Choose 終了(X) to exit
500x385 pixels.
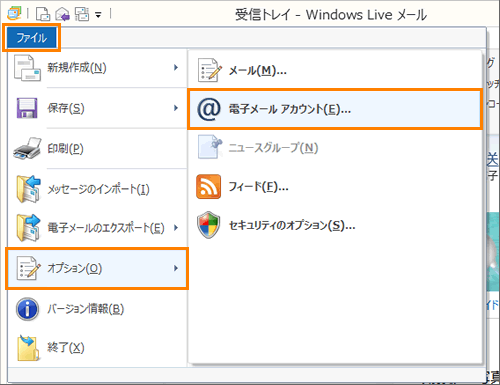coord(97,348)
